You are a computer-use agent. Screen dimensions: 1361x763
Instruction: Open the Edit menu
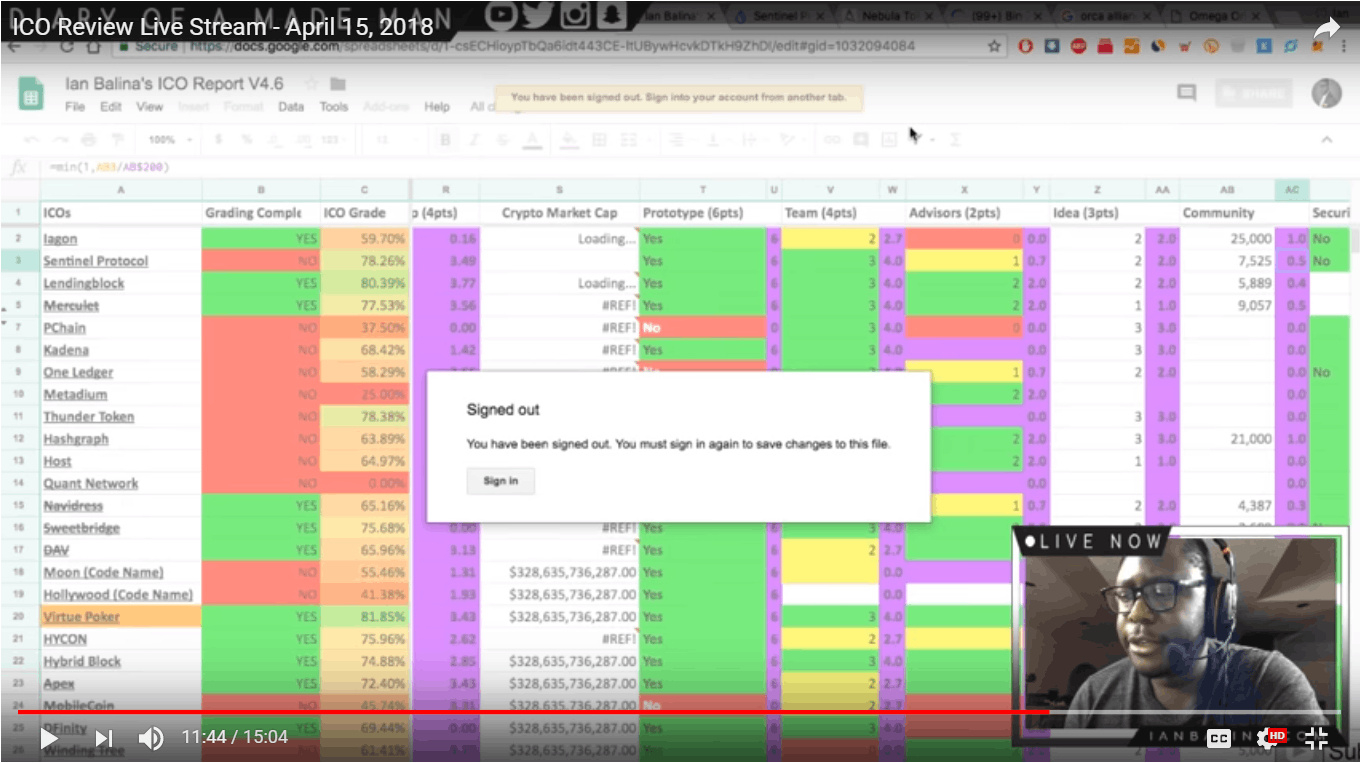tap(111, 107)
